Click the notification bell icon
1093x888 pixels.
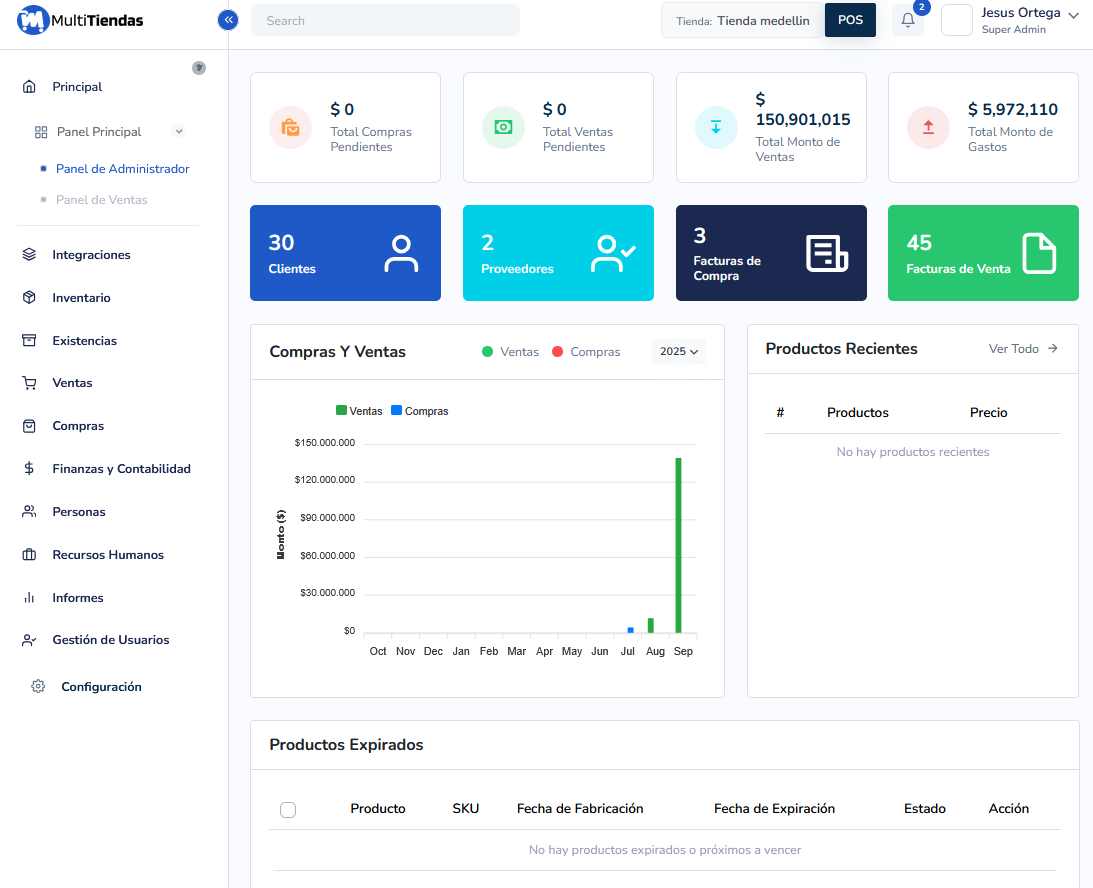[908, 20]
